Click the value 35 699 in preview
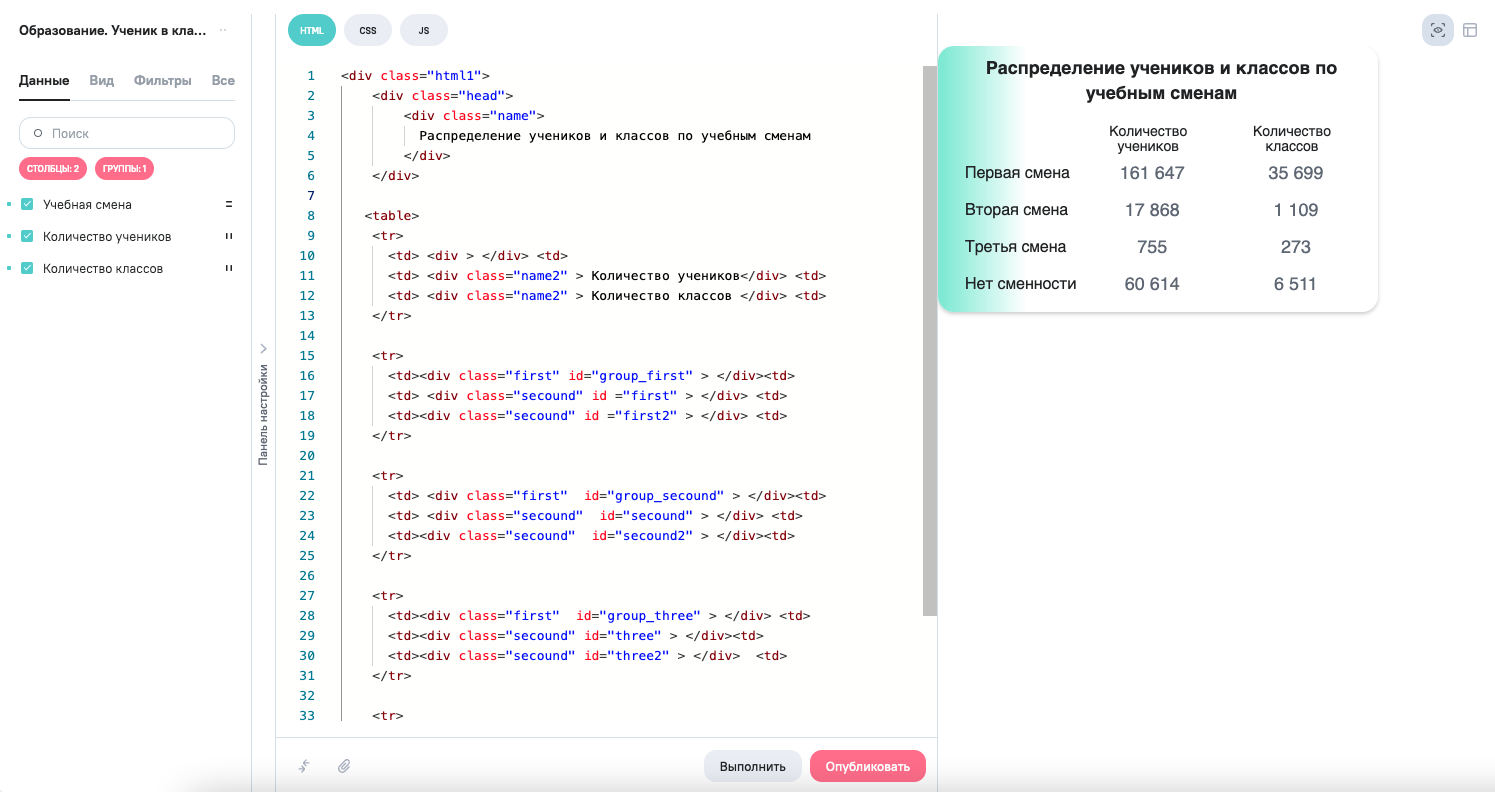1495x792 pixels. click(1295, 173)
